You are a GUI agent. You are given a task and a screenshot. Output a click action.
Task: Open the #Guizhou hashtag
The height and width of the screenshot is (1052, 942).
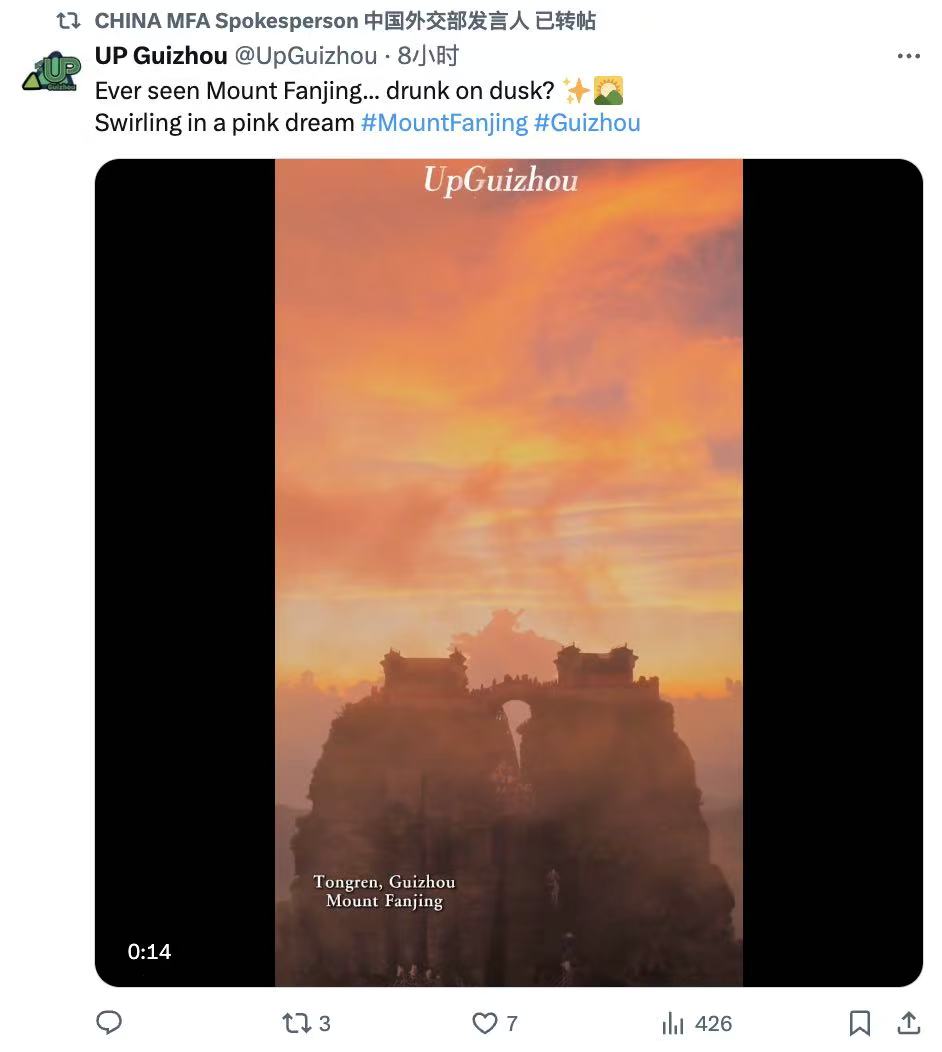click(587, 122)
